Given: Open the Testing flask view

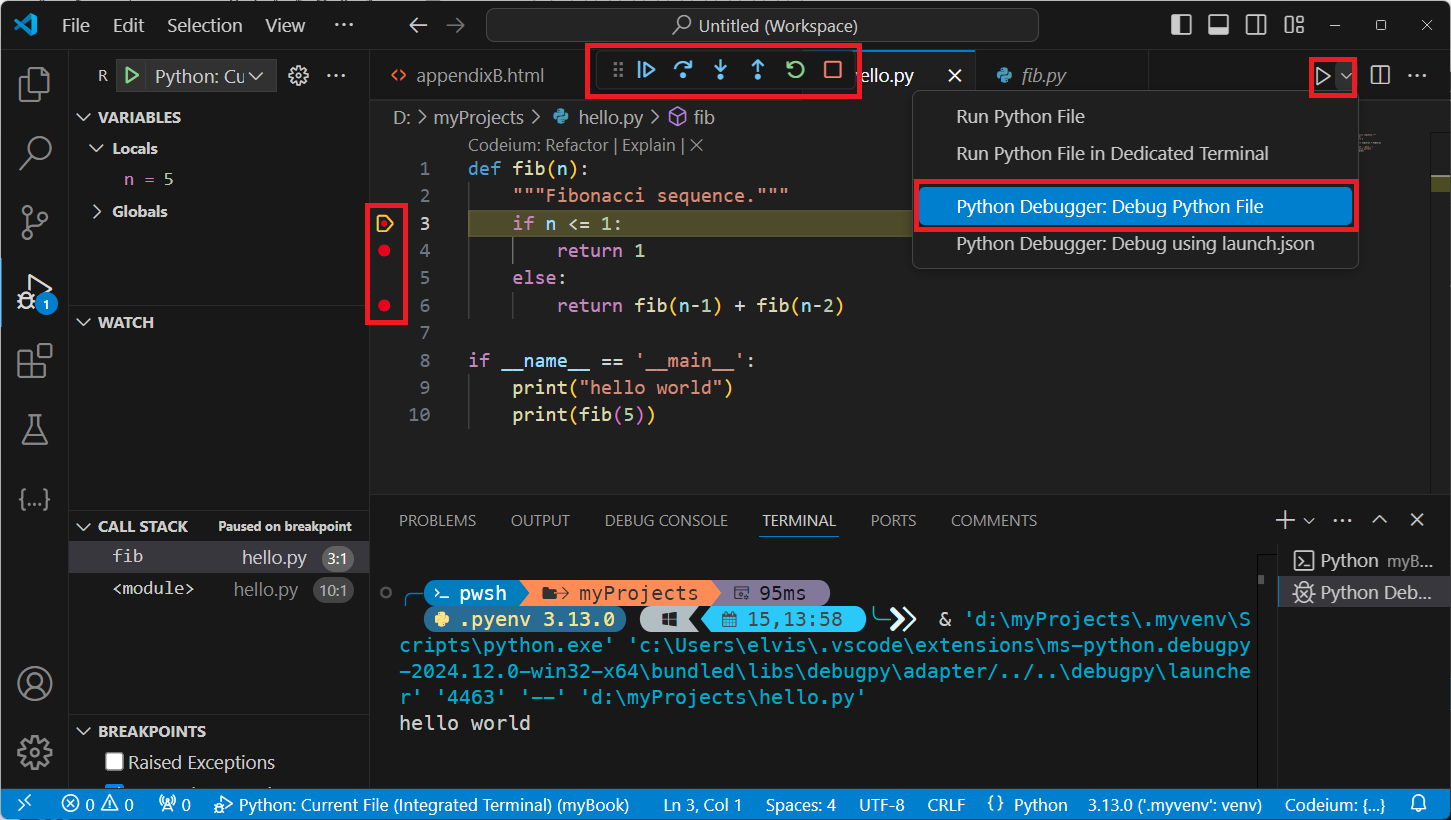Looking at the screenshot, I should pyautogui.click(x=35, y=430).
